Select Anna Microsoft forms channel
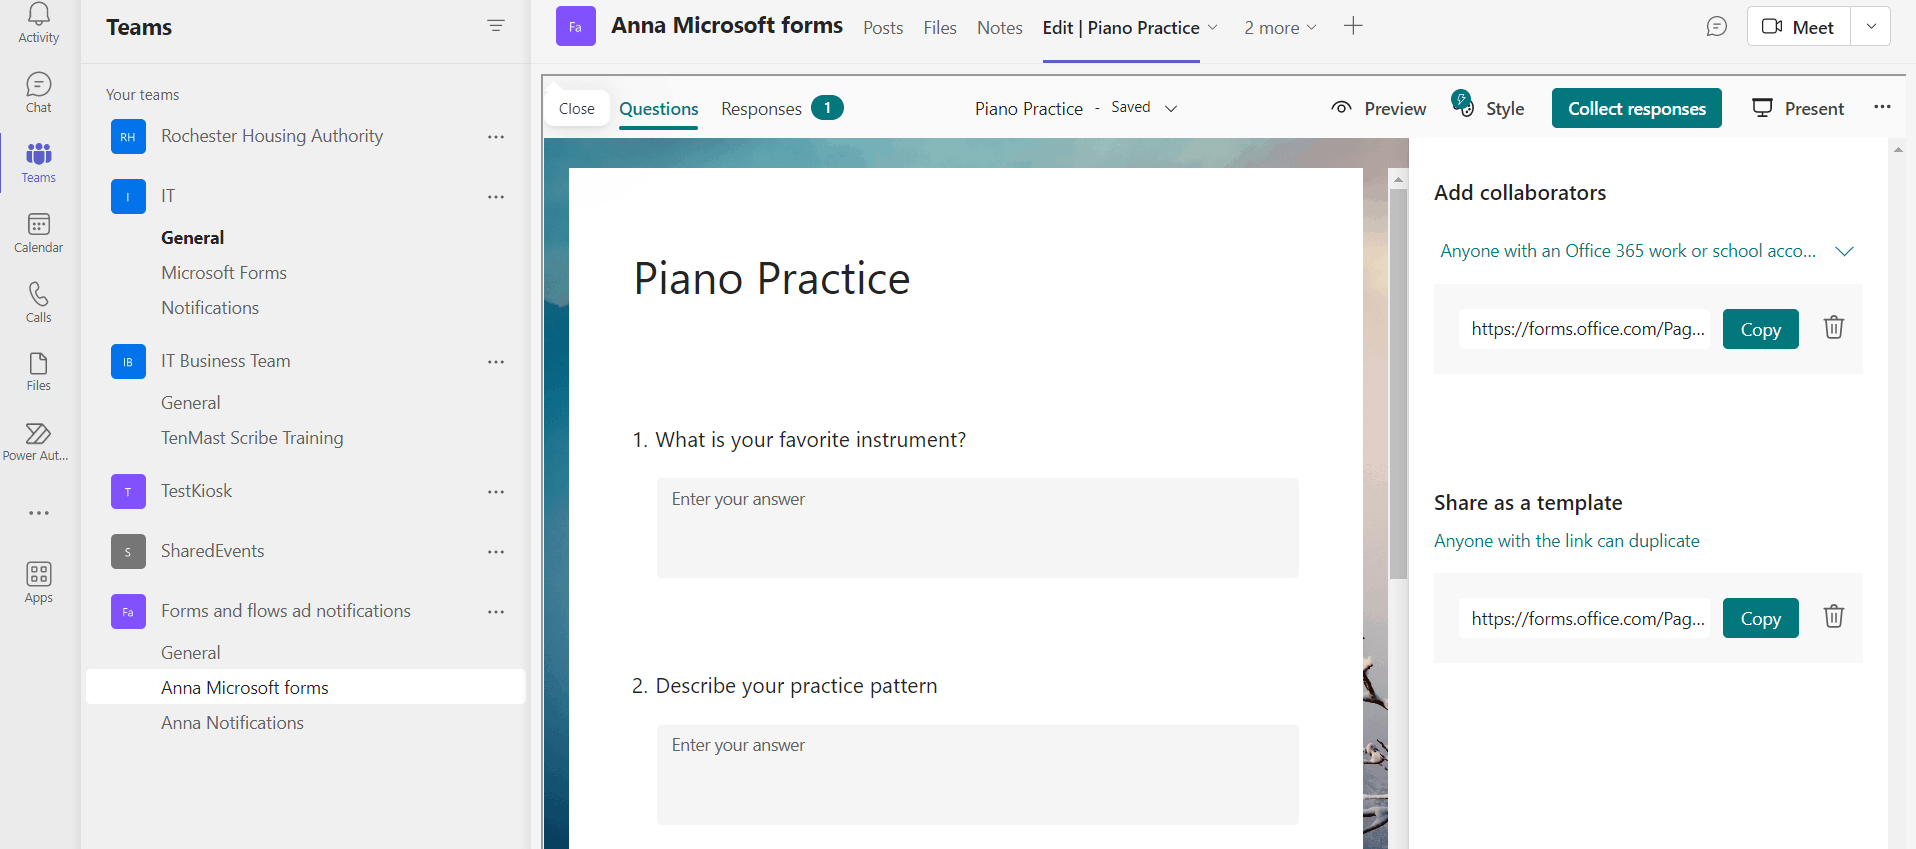Viewport: 1916px width, 849px height. click(x=306, y=687)
